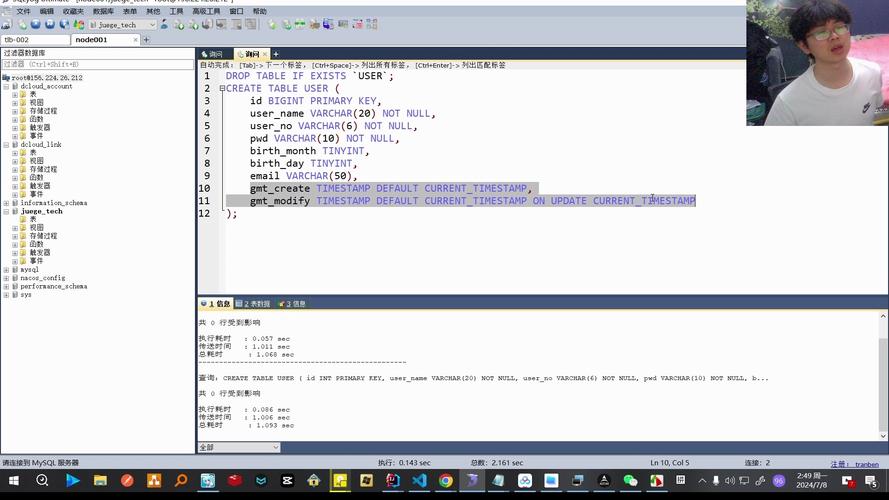Open the 数据库 menu
Viewport: 889px width, 500px height.
click(103, 11)
